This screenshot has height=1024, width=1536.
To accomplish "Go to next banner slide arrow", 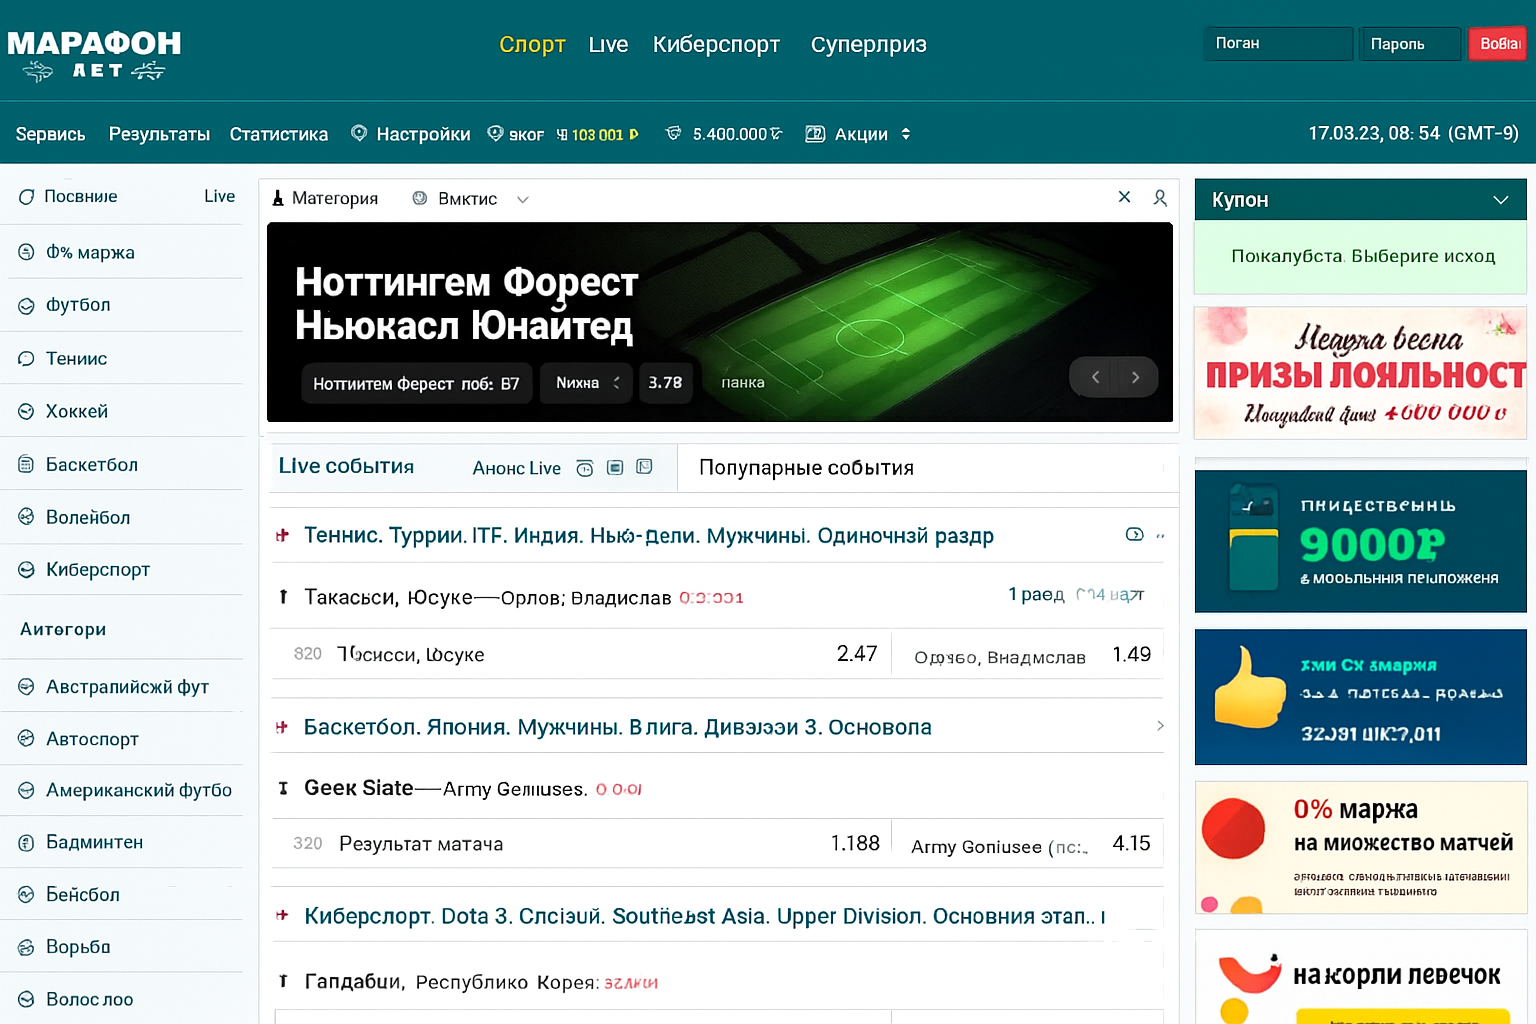I will tap(1135, 377).
